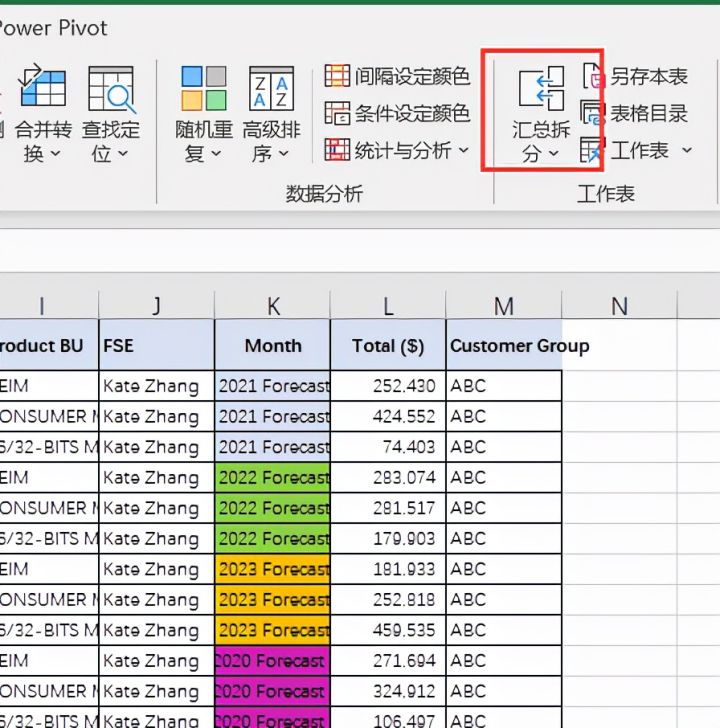Click the cell with total 283.074
Screen dimensions: 720x728
click(x=388, y=477)
